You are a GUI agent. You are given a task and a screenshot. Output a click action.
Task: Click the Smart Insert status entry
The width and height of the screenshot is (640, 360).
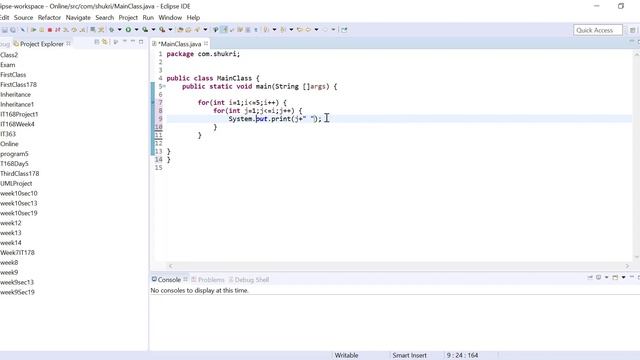click(409, 356)
